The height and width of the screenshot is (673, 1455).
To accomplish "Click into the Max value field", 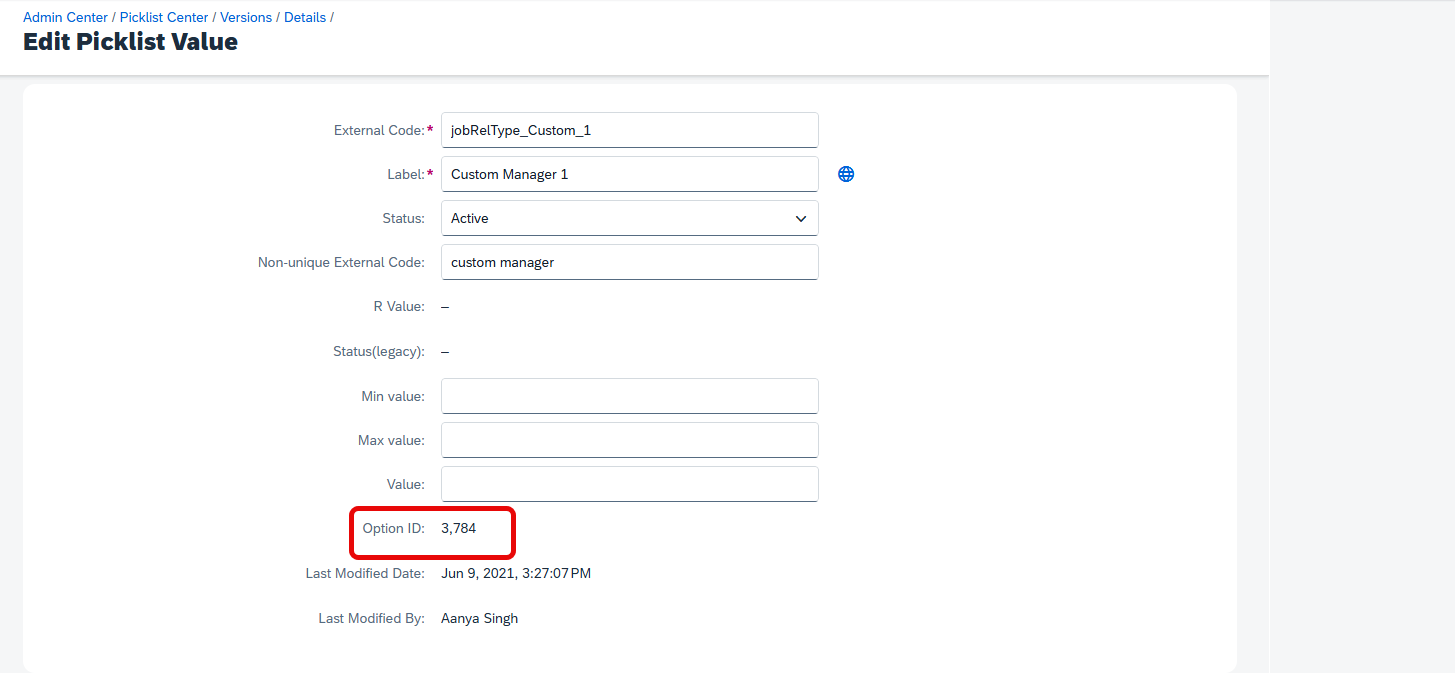I will (630, 440).
